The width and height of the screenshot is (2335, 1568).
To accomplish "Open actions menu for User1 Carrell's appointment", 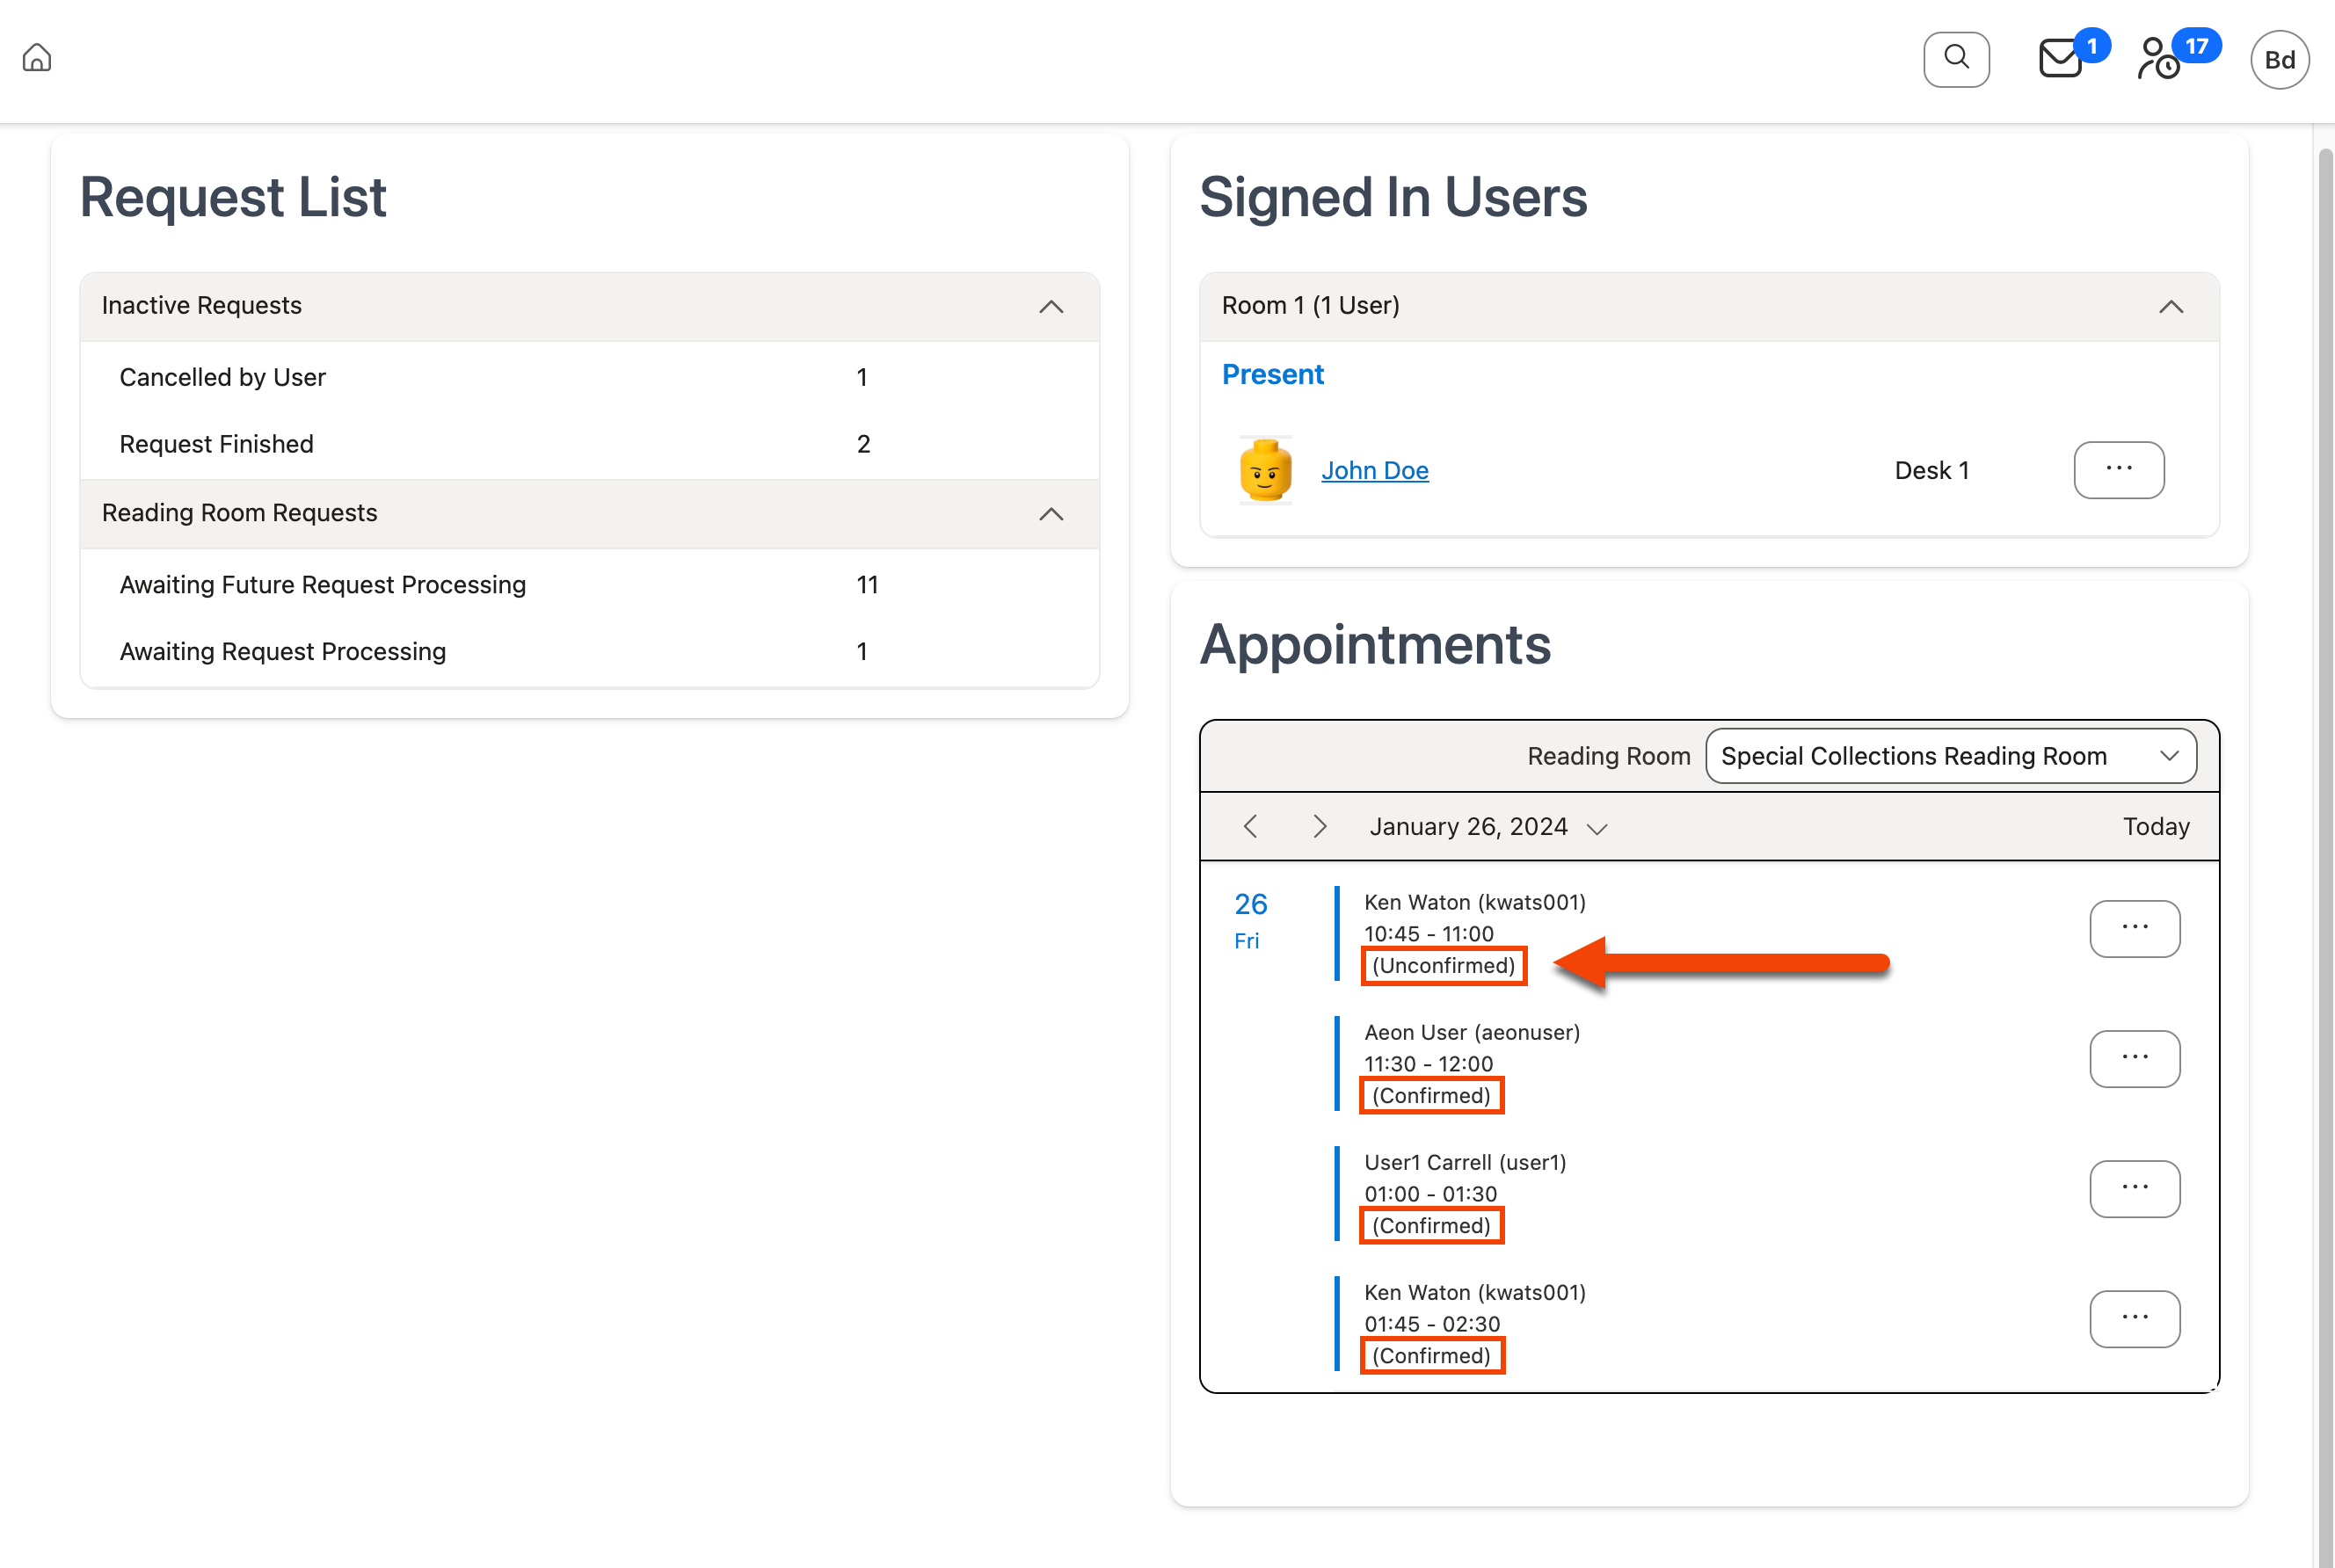I will [x=2136, y=1188].
